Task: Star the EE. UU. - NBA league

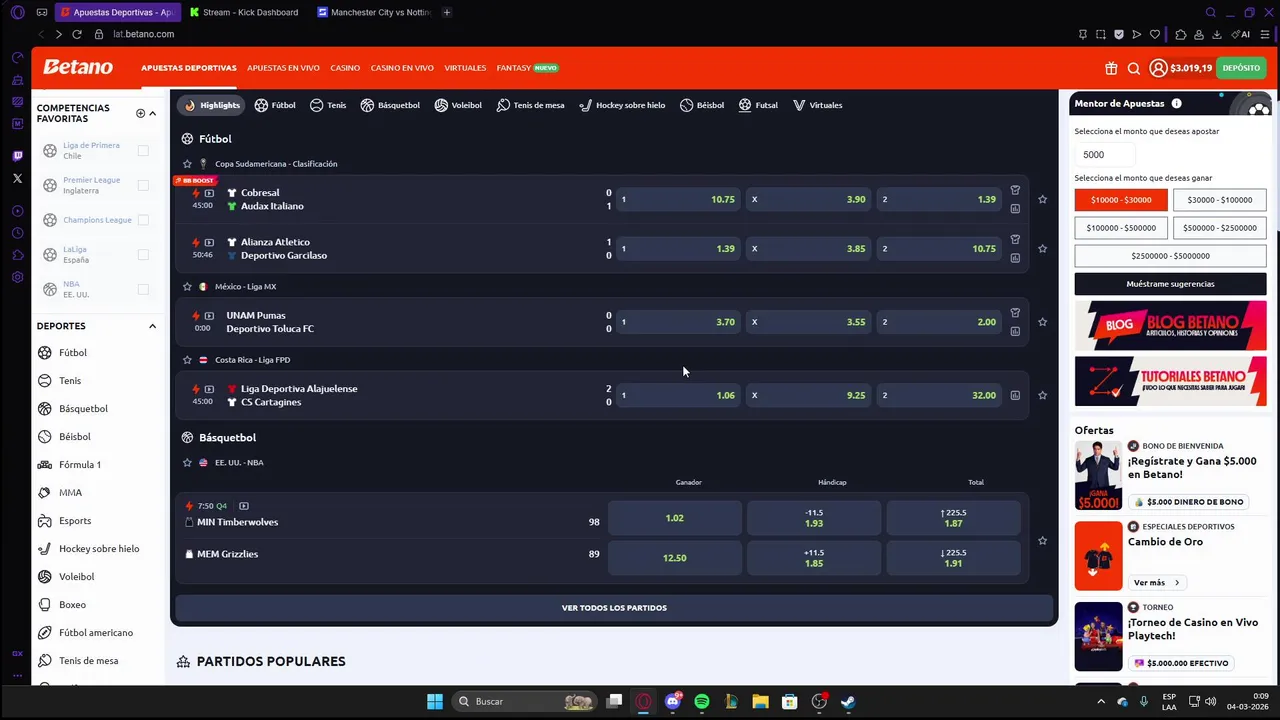Action: tap(187, 463)
